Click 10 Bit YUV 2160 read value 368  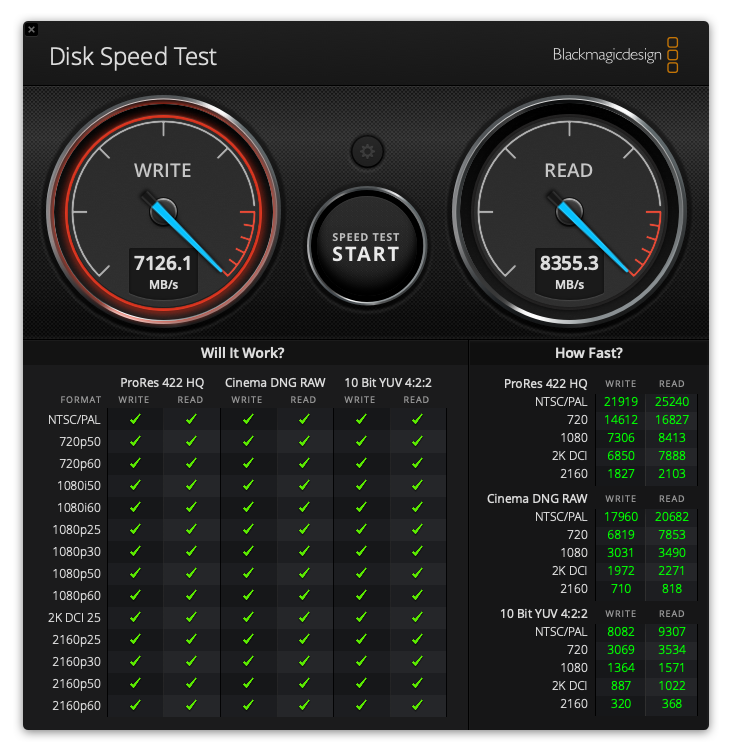pyautogui.click(x=672, y=704)
